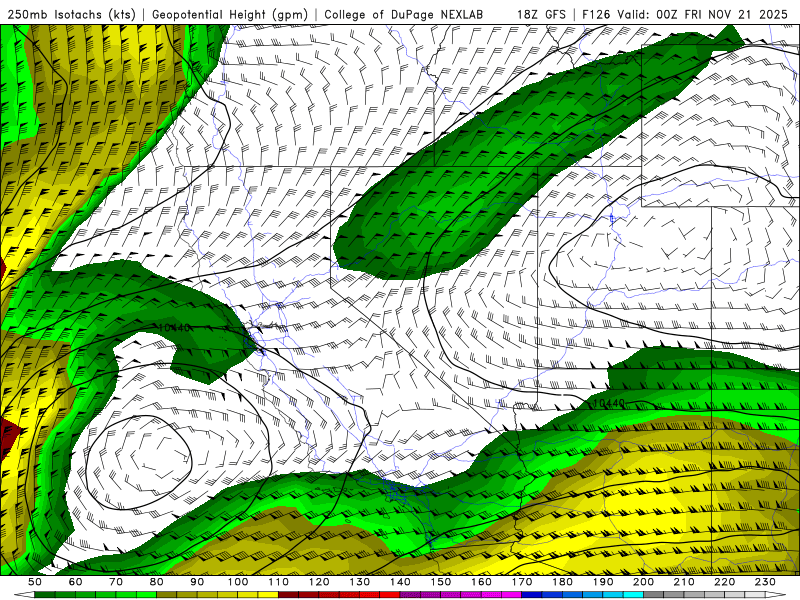Click the colorbar label '140'
The image size is (800, 600).
point(400,582)
